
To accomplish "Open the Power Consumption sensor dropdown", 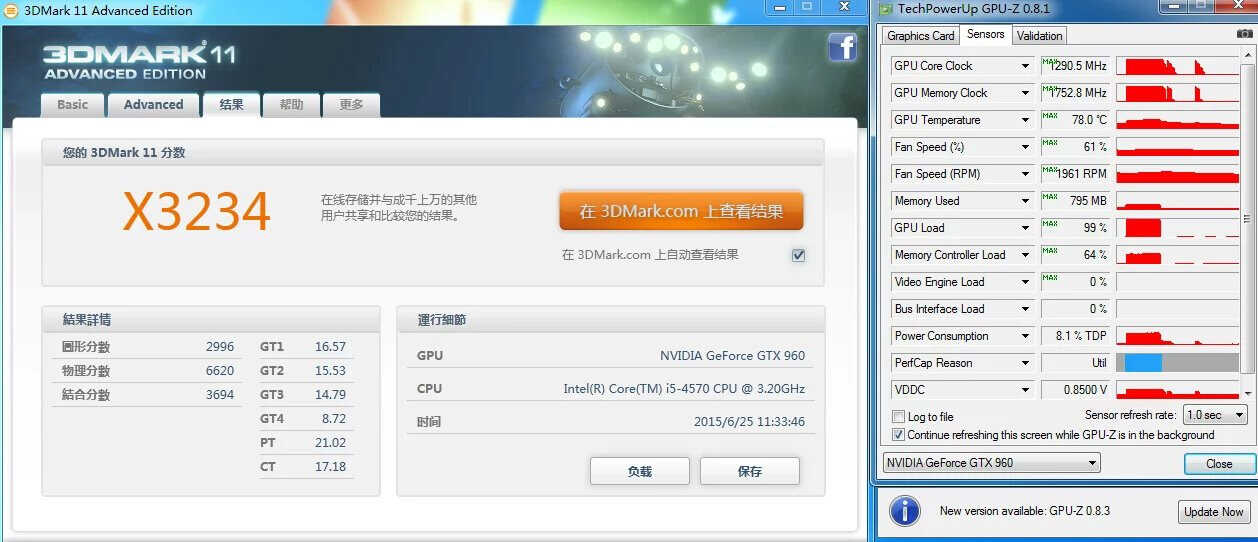I will click(x=1025, y=336).
